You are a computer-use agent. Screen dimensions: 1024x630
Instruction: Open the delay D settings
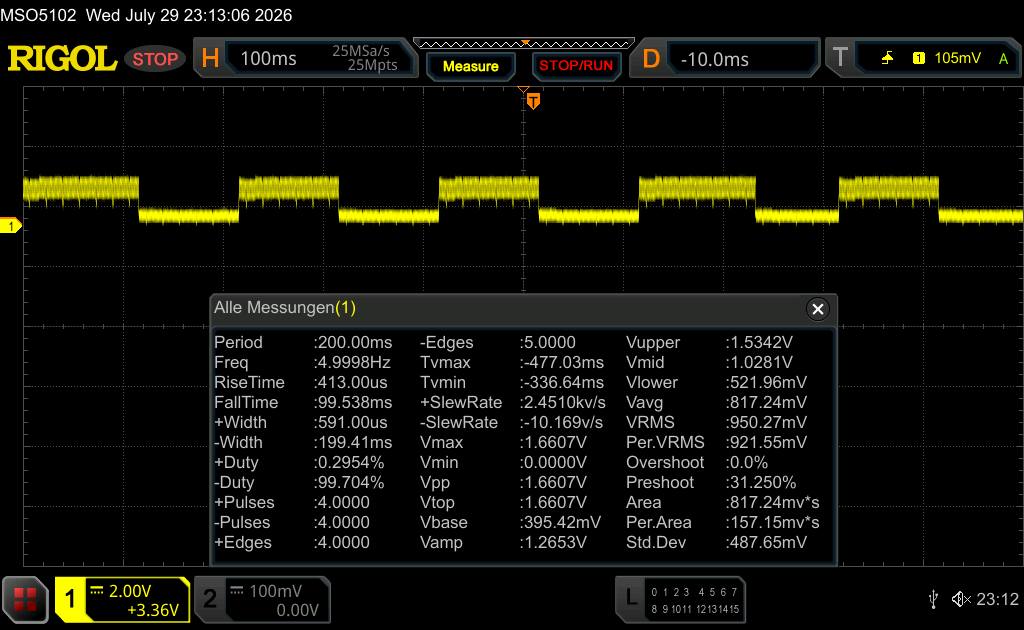coord(651,59)
